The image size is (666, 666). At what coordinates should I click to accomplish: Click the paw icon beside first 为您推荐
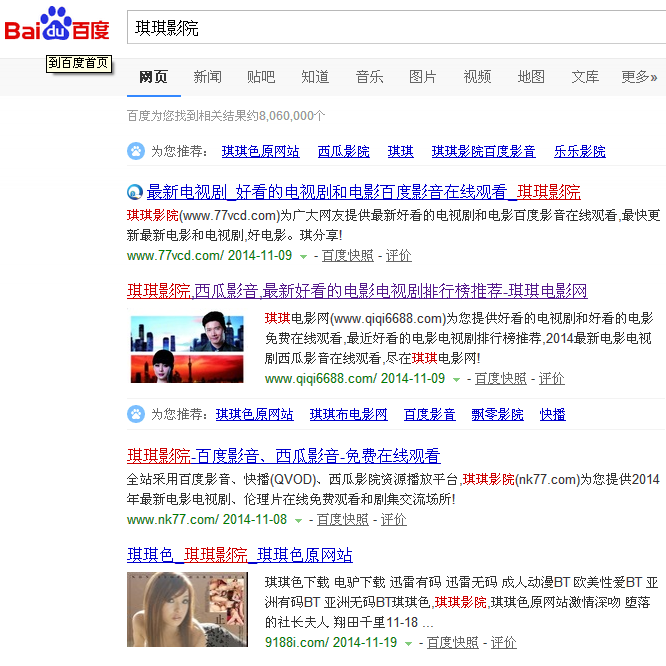(x=136, y=151)
